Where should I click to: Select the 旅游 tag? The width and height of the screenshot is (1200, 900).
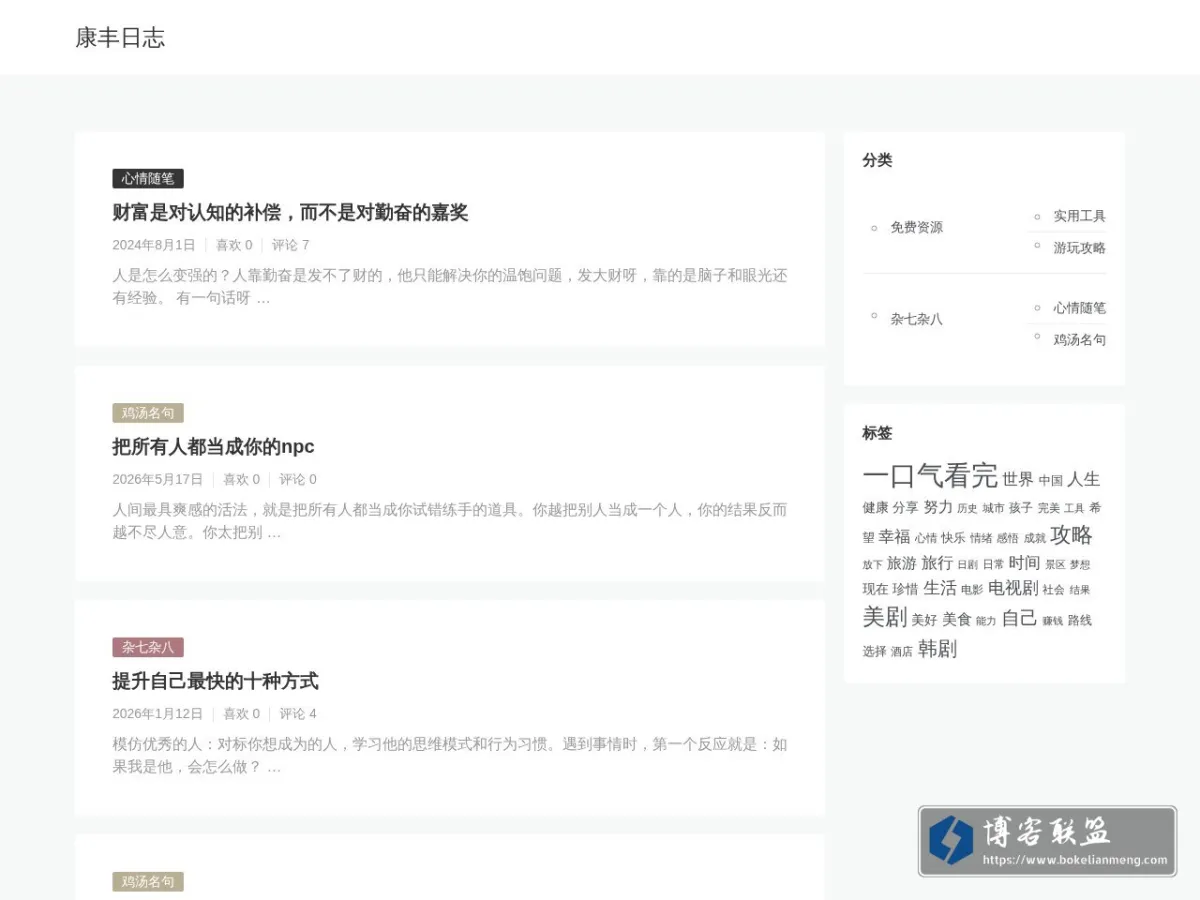tap(901, 564)
